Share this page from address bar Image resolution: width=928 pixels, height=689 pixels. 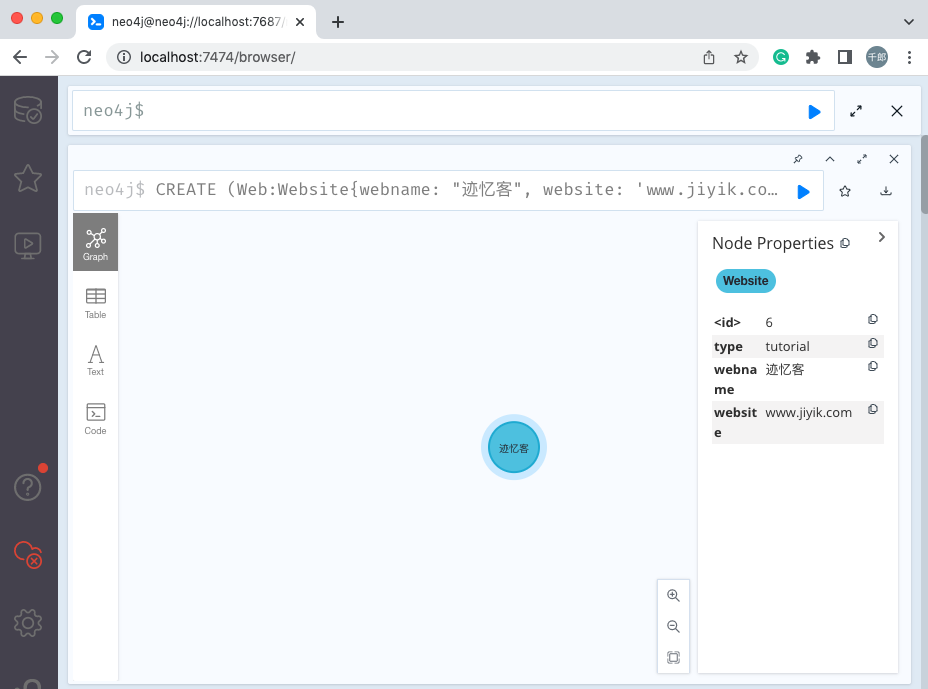[708, 57]
